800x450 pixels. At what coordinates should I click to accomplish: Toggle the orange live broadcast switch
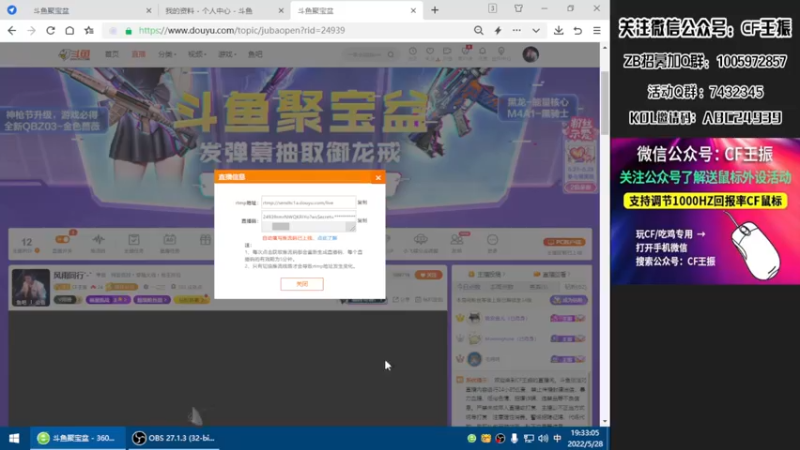62,239
